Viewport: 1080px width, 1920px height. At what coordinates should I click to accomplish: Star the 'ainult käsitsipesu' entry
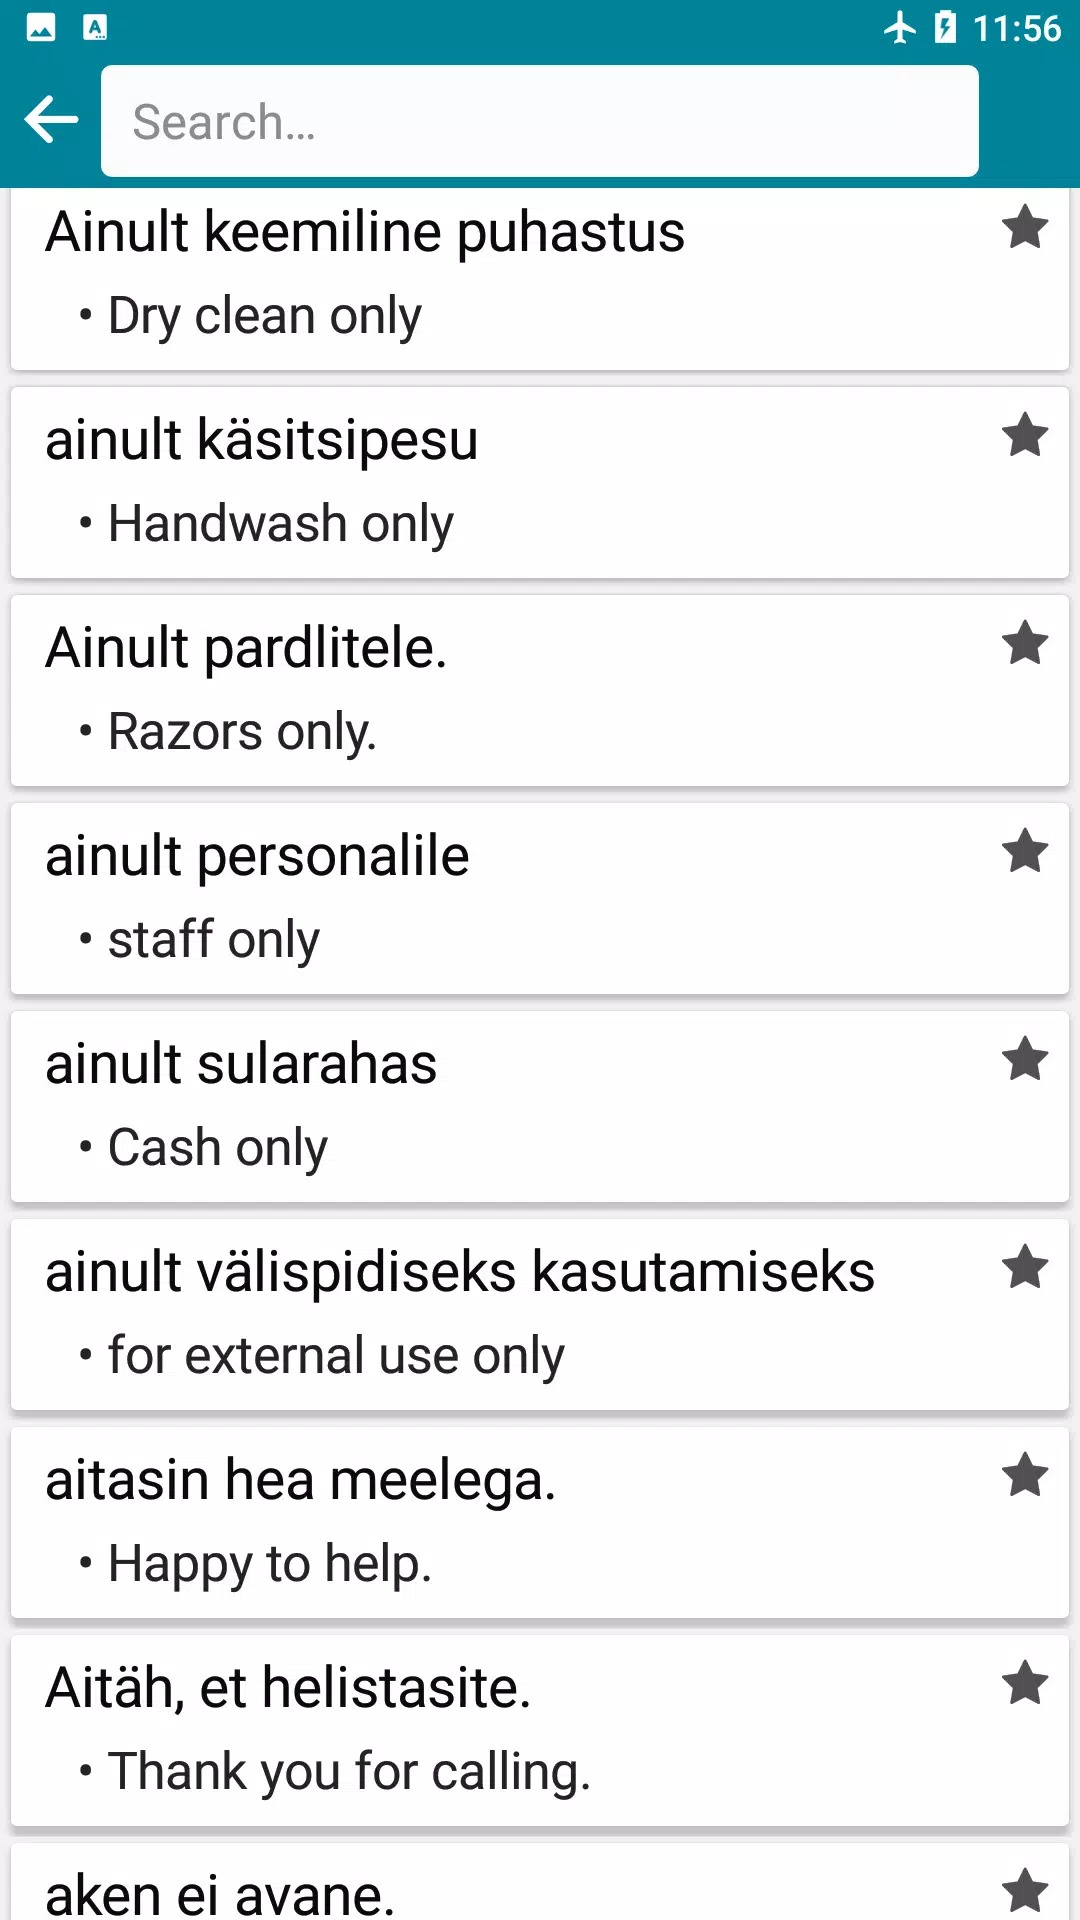click(x=1025, y=436)
